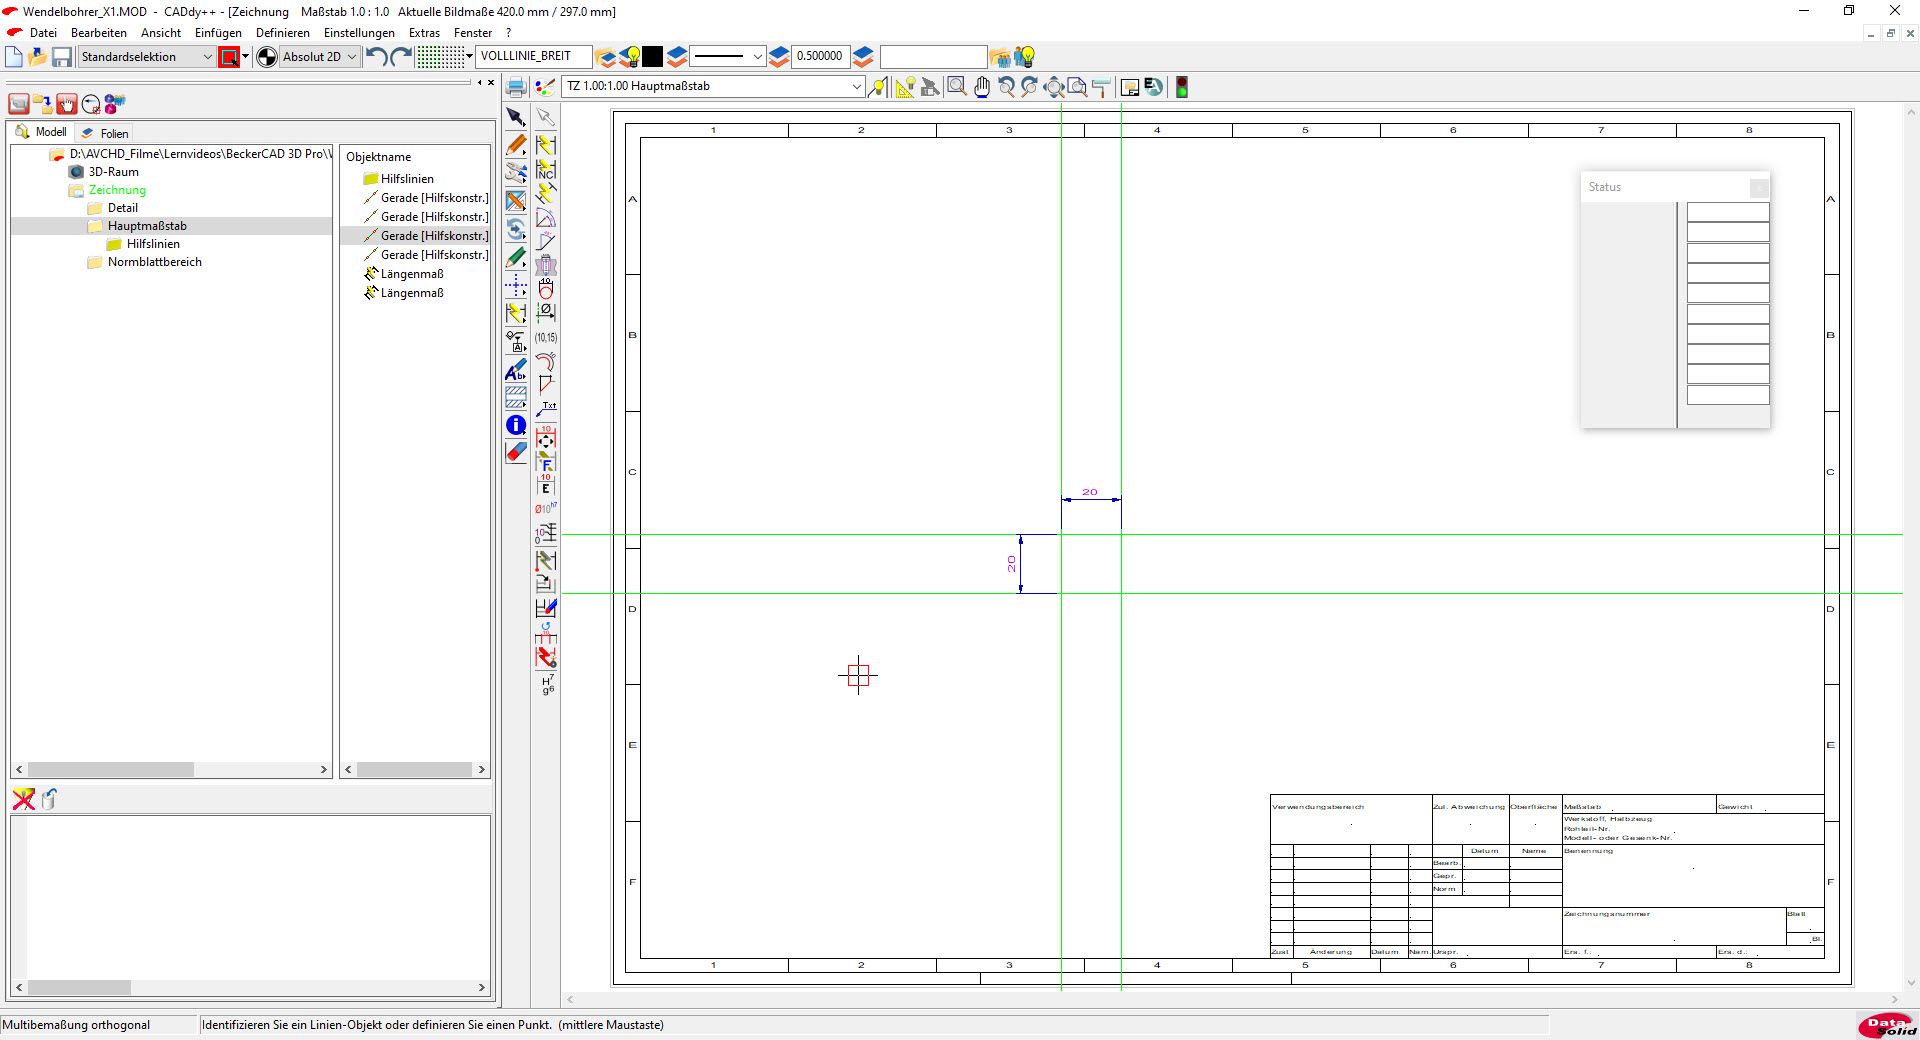1920x1040 pixels.
Task: Click the zoom window magnifier icon
Action: 956,87
